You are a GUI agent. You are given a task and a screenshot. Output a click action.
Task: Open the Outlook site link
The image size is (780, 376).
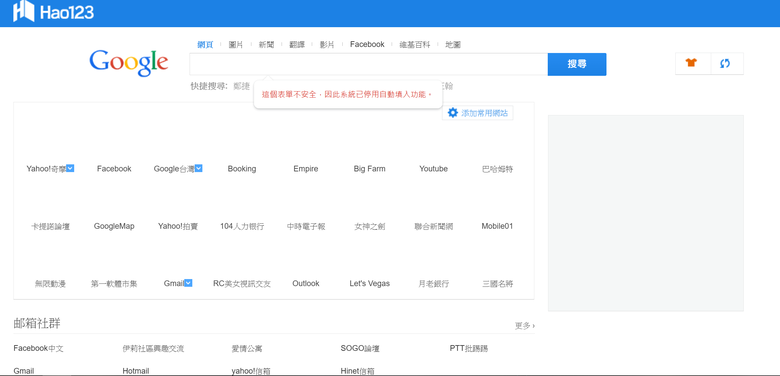305,283
